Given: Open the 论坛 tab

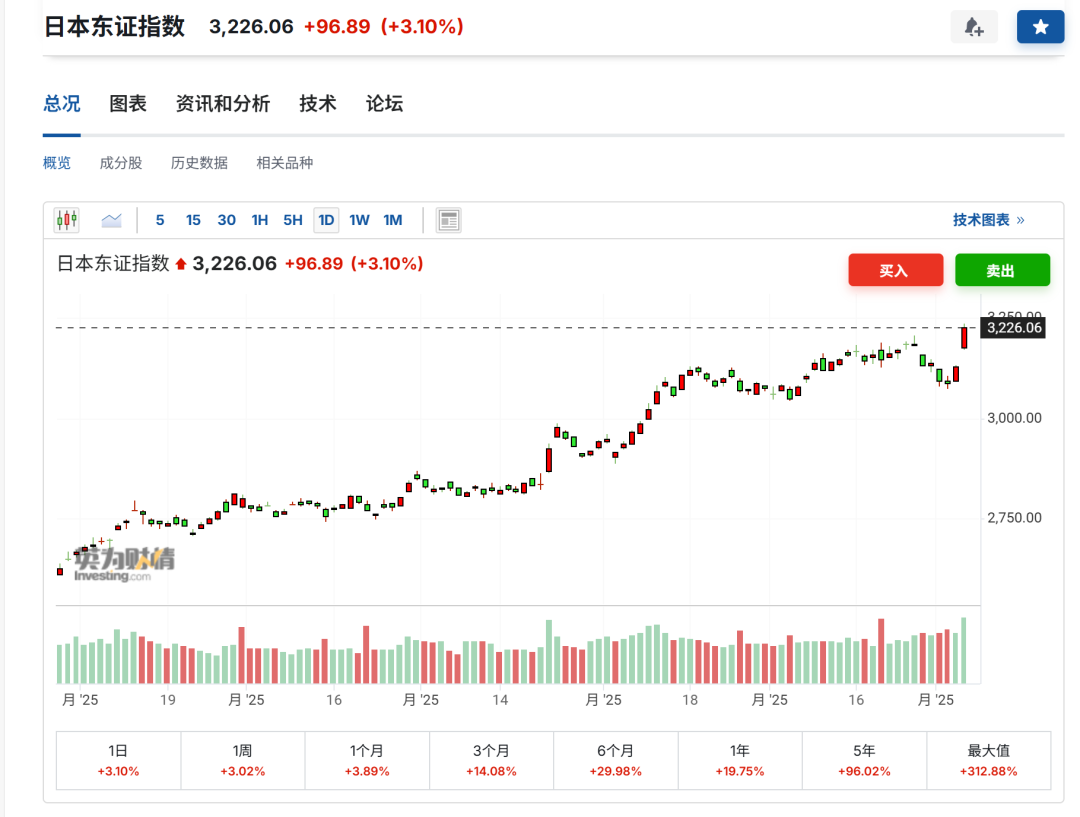Looking at the screenshot, I should (384, 104).
